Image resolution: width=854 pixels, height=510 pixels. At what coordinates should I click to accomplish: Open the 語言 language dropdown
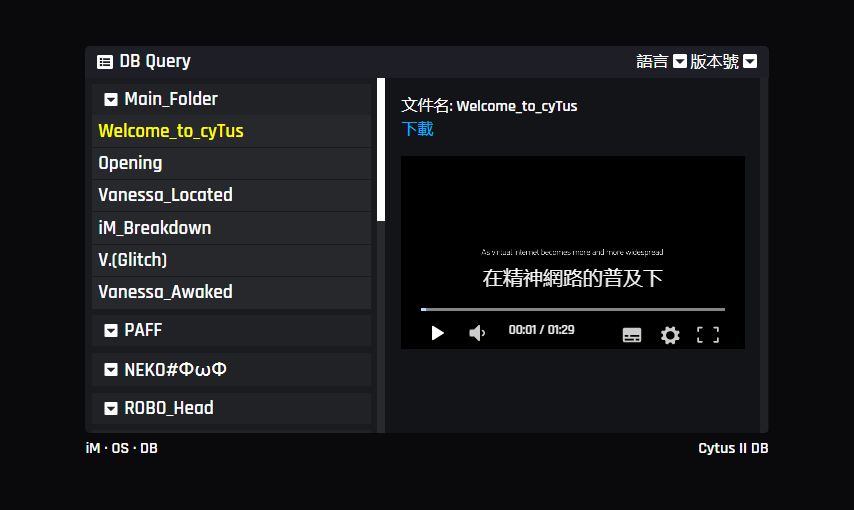click(x=680, y=61)
